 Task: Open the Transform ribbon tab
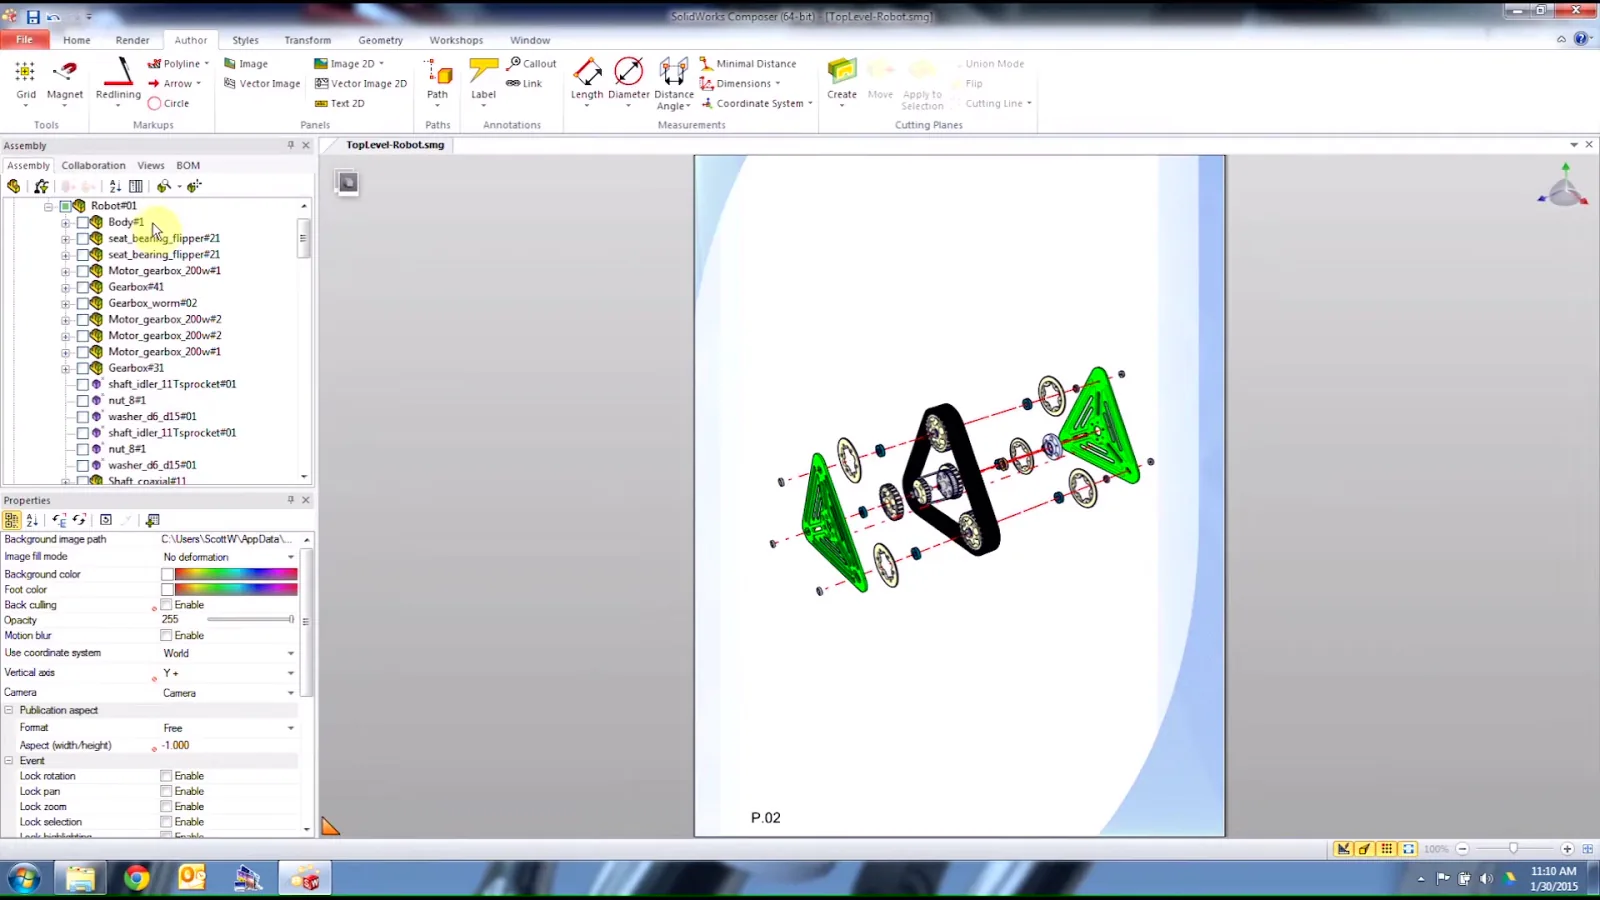pos(308,40)
